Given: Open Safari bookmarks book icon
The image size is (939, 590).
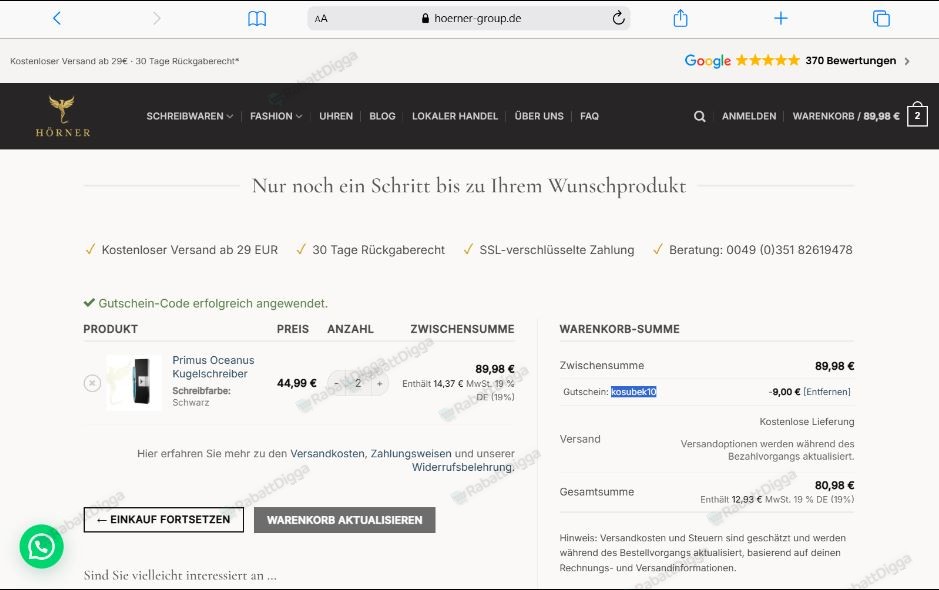Looking at the screenshot, I should point(257,19).
